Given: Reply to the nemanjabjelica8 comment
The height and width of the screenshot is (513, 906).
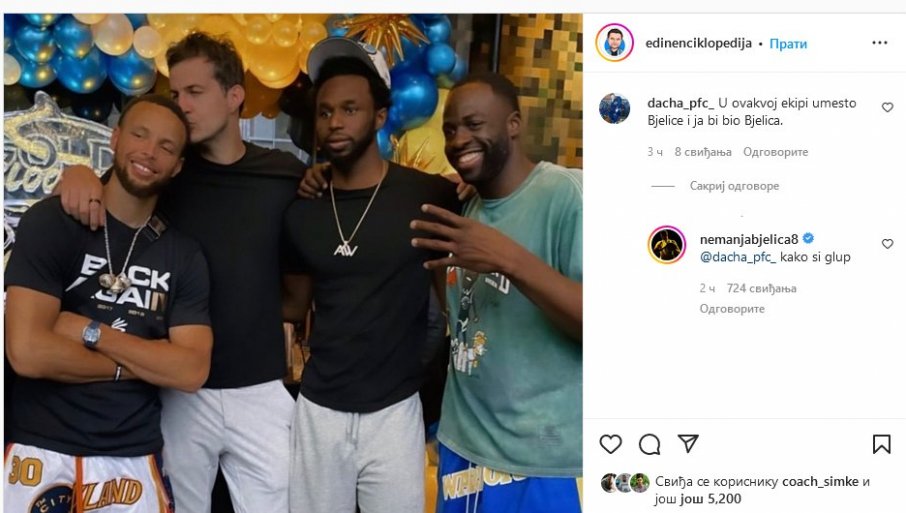Looking at the screenshot, I should tap(732, 309).
